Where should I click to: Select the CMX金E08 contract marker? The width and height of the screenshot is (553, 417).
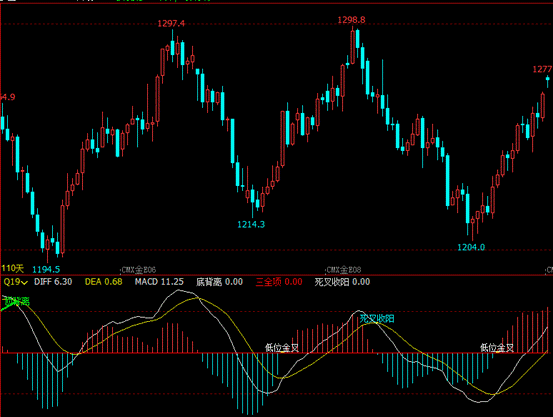click(x=343, y=270)
